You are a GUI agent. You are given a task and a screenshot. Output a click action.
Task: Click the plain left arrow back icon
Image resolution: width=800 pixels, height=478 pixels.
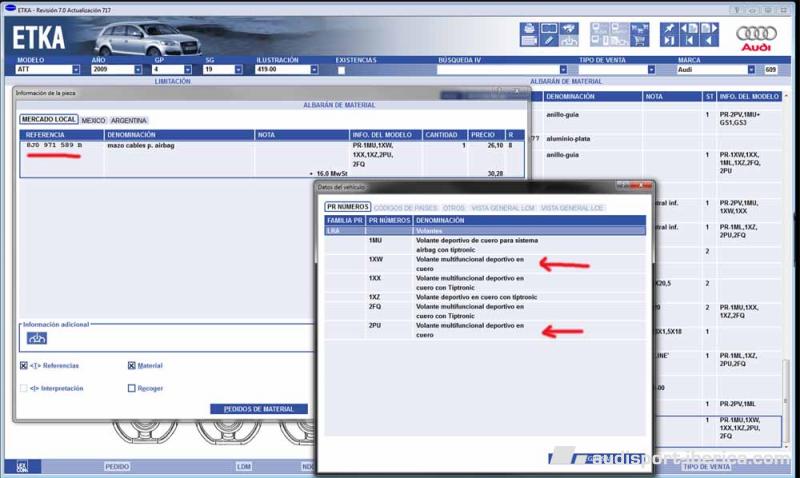tap(709, 41)
